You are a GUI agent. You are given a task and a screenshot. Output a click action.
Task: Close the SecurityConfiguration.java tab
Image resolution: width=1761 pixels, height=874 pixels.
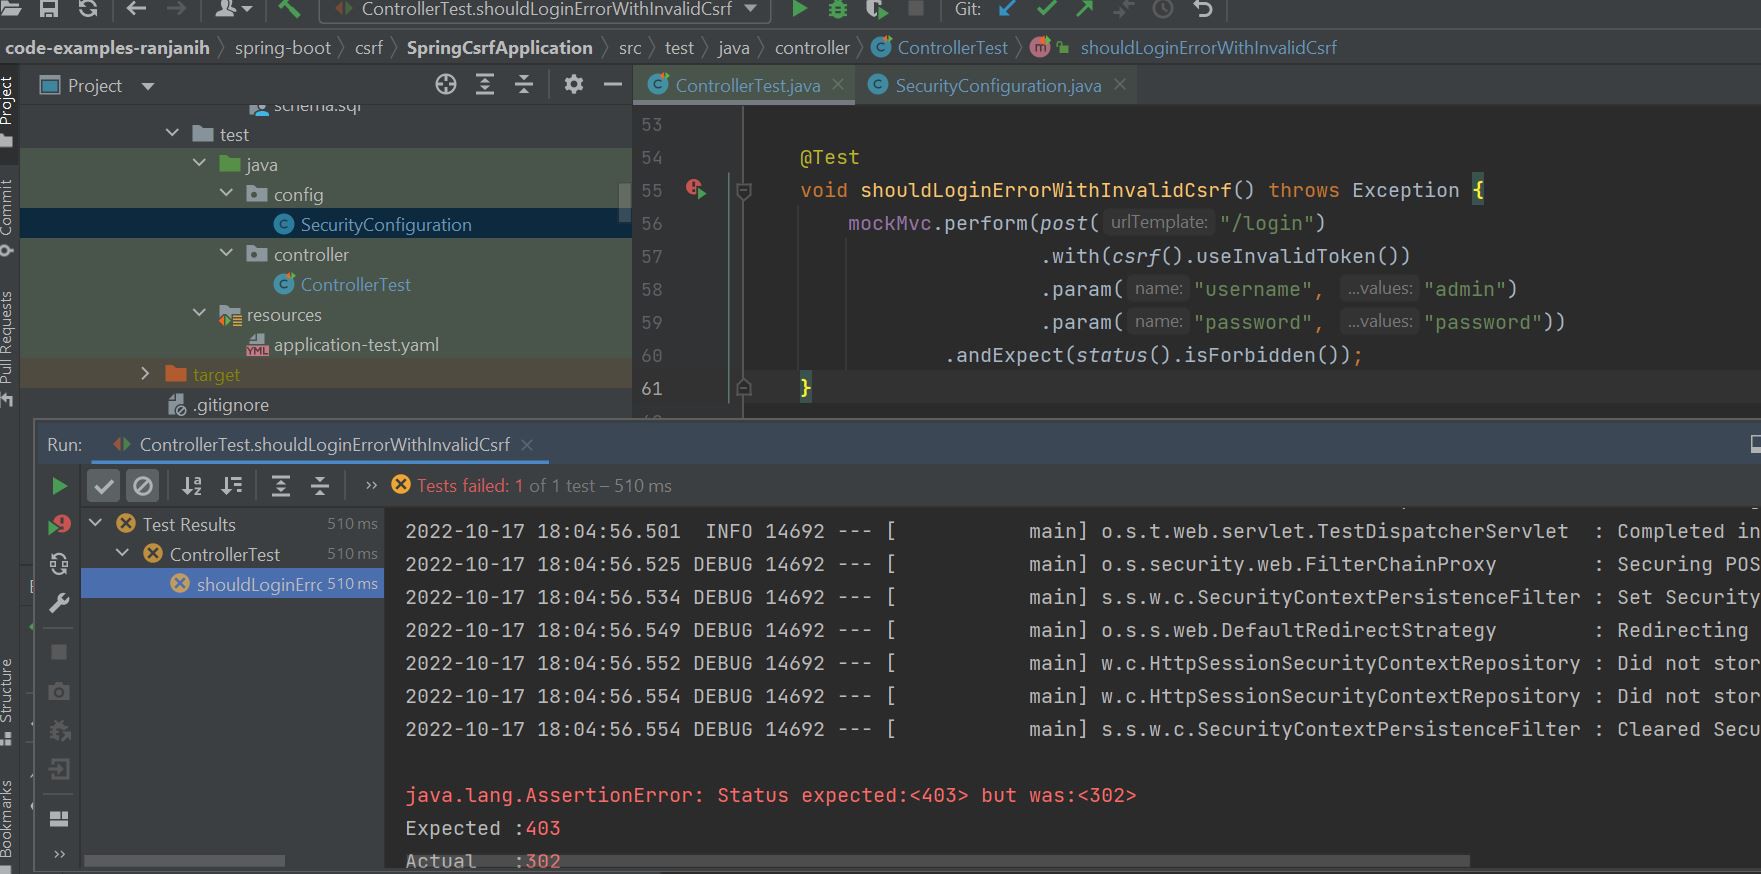point(1120,85)
